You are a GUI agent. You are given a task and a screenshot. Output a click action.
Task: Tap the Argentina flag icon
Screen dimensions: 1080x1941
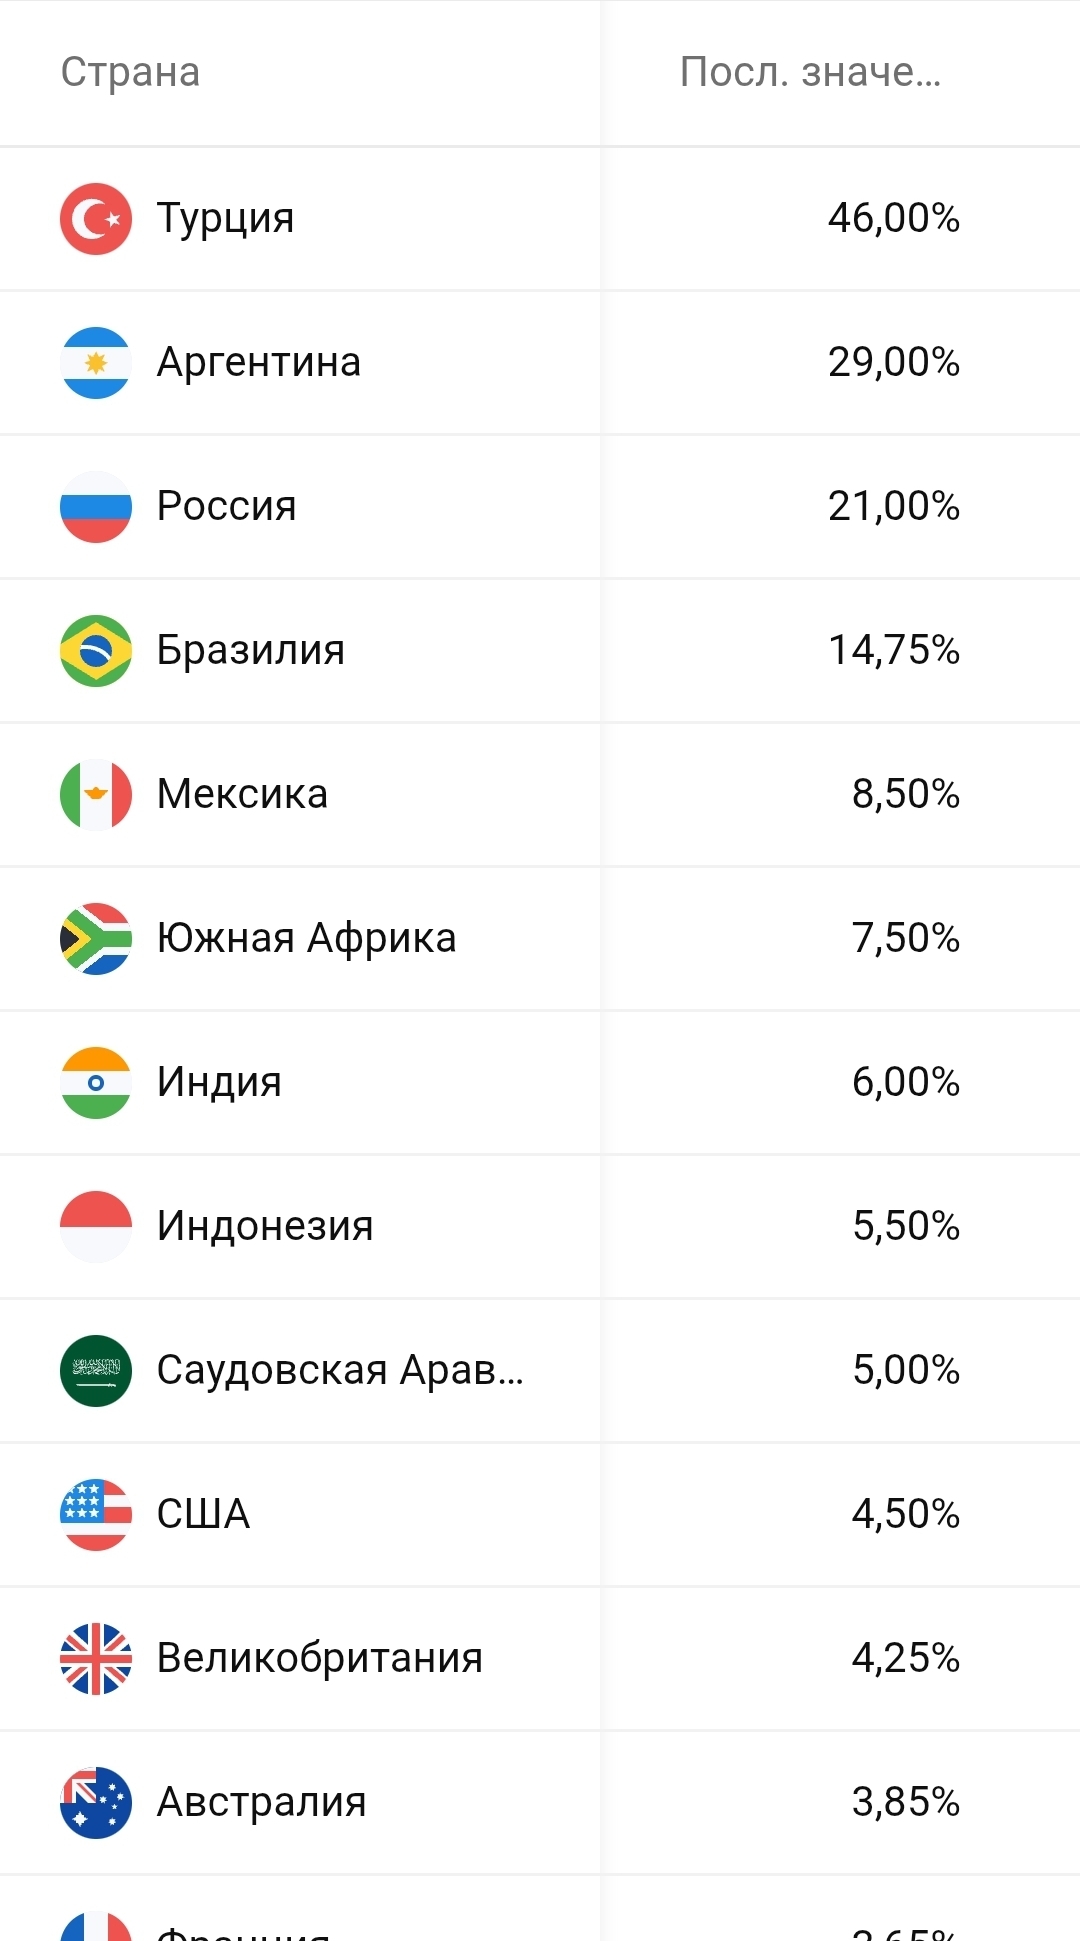coord(96,362)
